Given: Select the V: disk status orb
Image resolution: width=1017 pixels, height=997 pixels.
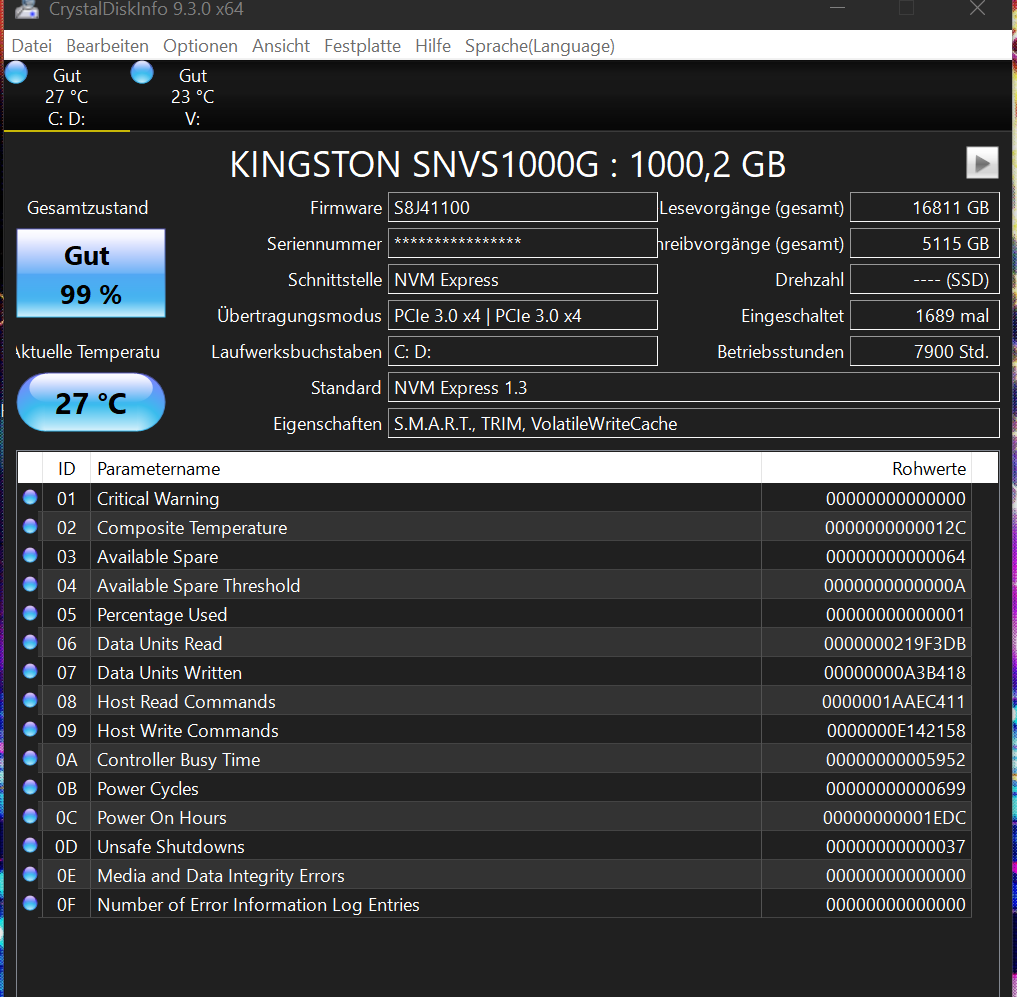Looking at the screenshot, I should [x=142, y=73].
